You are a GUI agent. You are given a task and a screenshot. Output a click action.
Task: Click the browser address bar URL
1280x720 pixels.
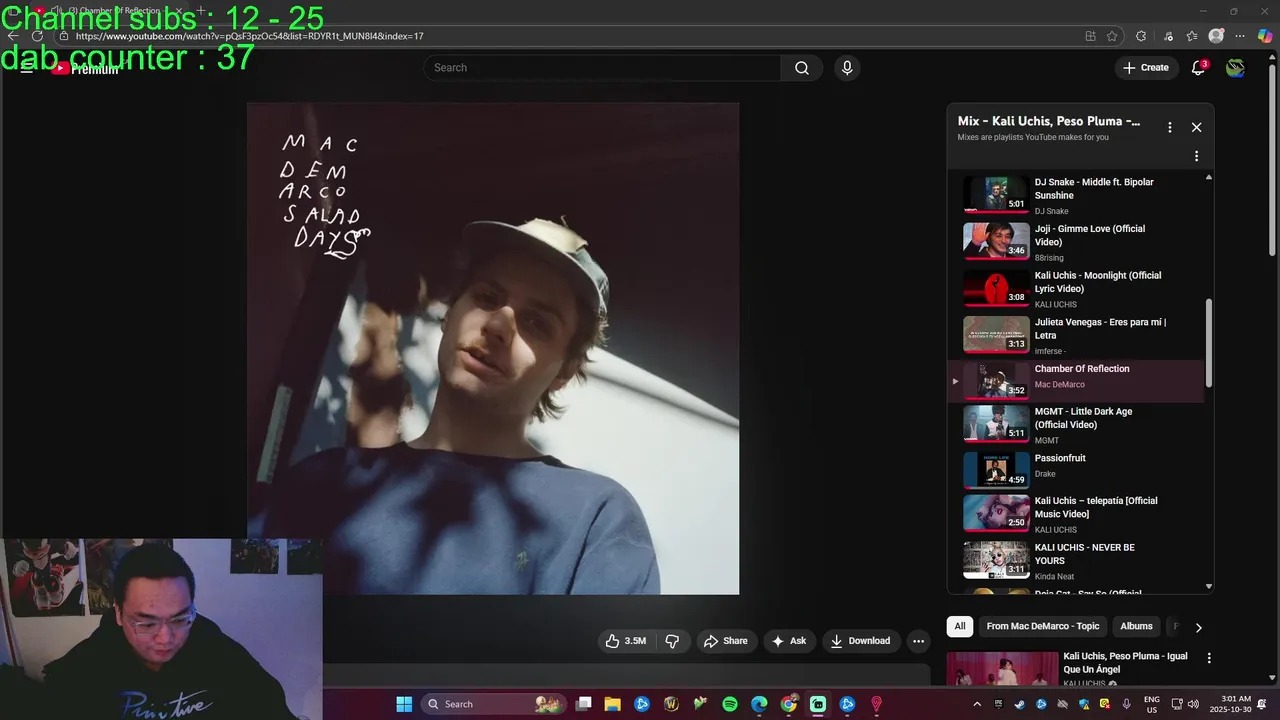(x=249, y=36)
